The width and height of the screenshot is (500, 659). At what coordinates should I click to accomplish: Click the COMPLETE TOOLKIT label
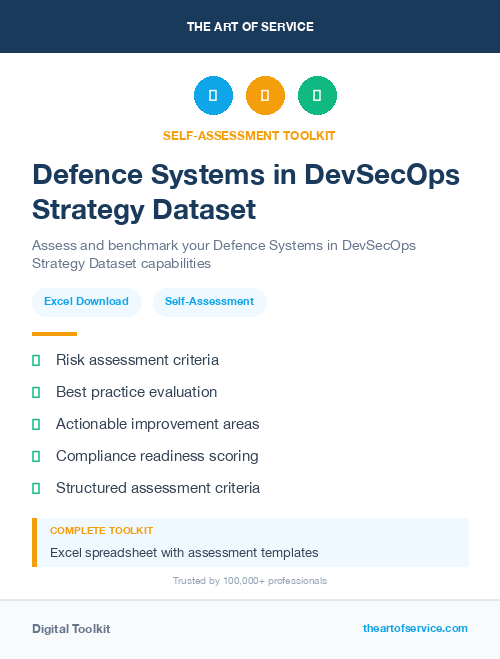pyautogui.click(x=101, y=531)
